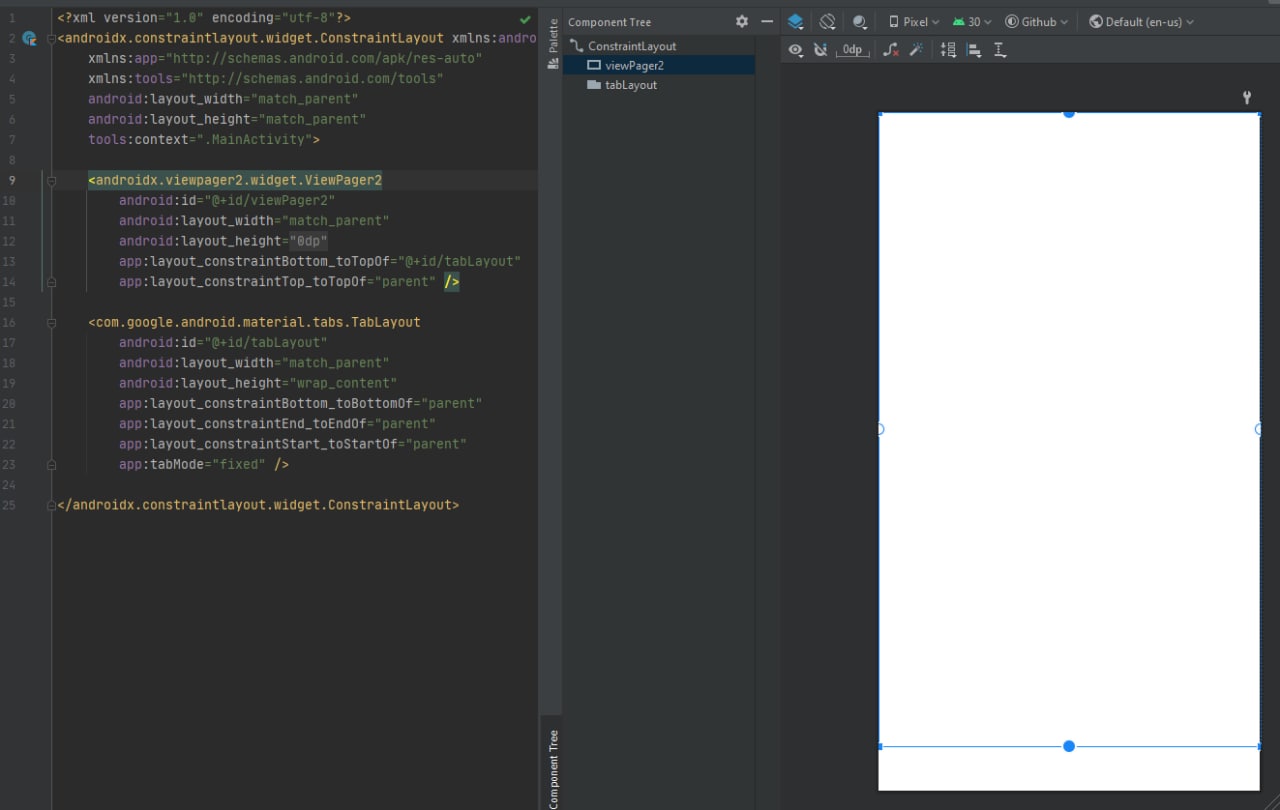Open view options eye icon
This screenshot has height=810, width=1280.
pos(795,50)
